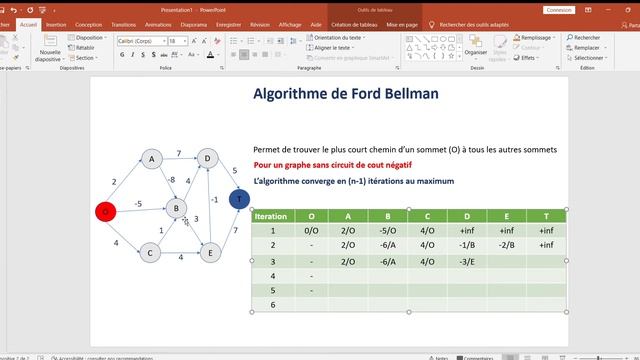The image size is (640, 360).
Task: Toggle Commentaires pane in status bar
Action: point(475,358)
